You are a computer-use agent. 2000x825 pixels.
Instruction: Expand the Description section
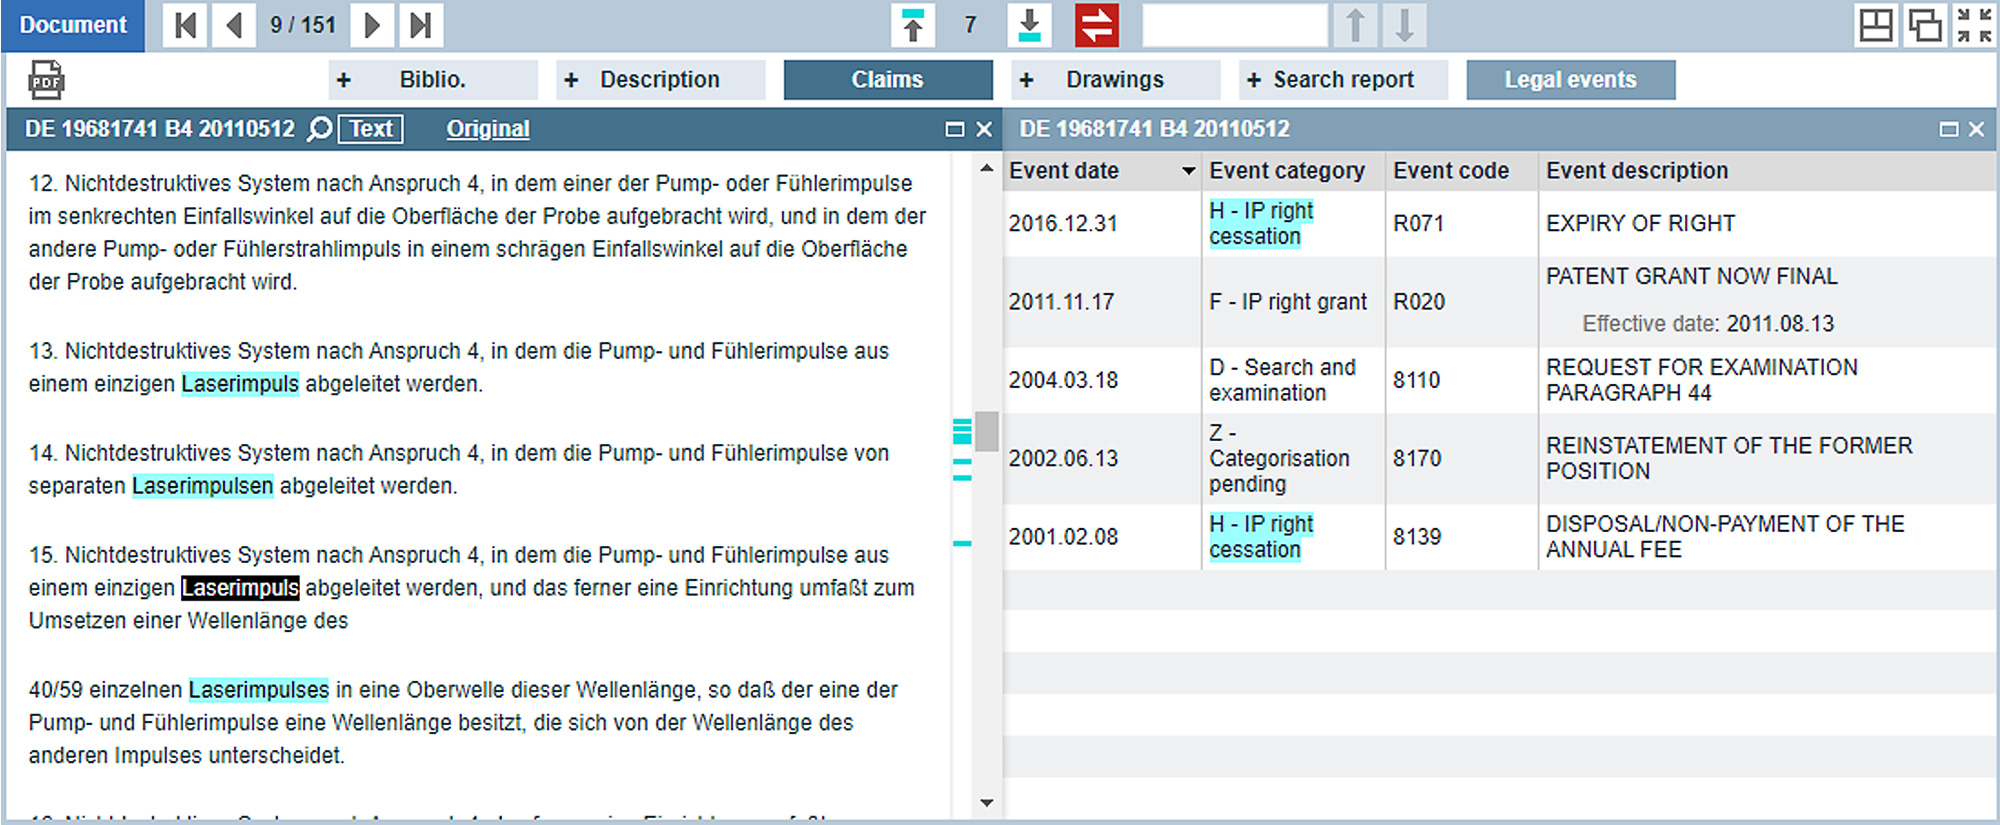coord(659,80)
